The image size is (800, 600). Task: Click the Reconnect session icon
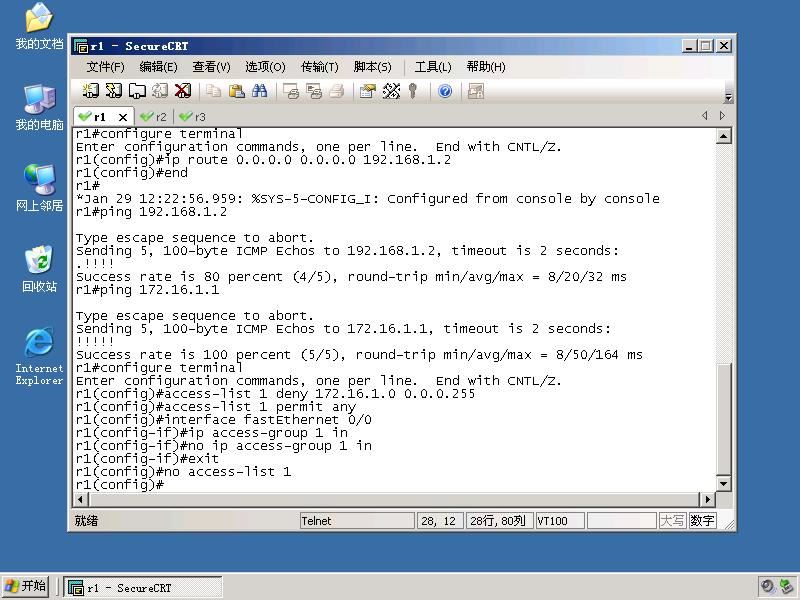[x=160, y=91]
